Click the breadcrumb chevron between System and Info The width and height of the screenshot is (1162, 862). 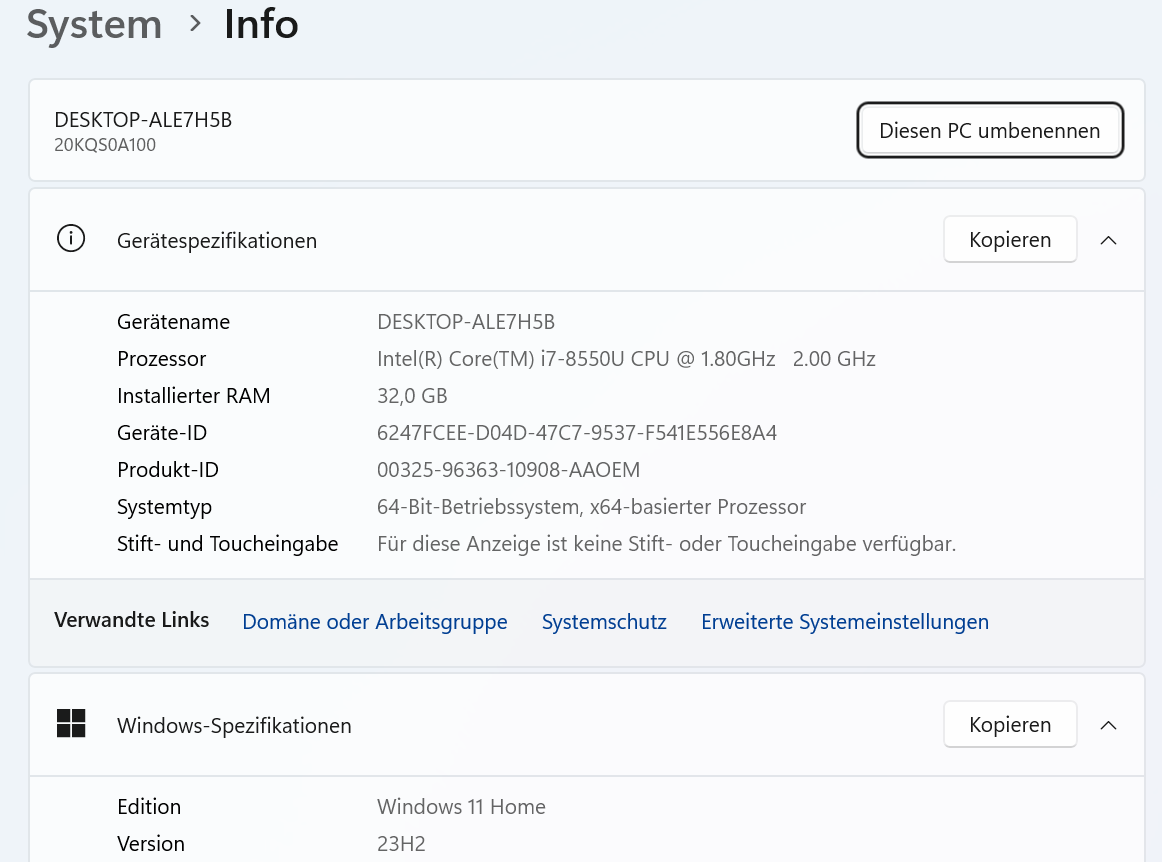tap(195, 24)
